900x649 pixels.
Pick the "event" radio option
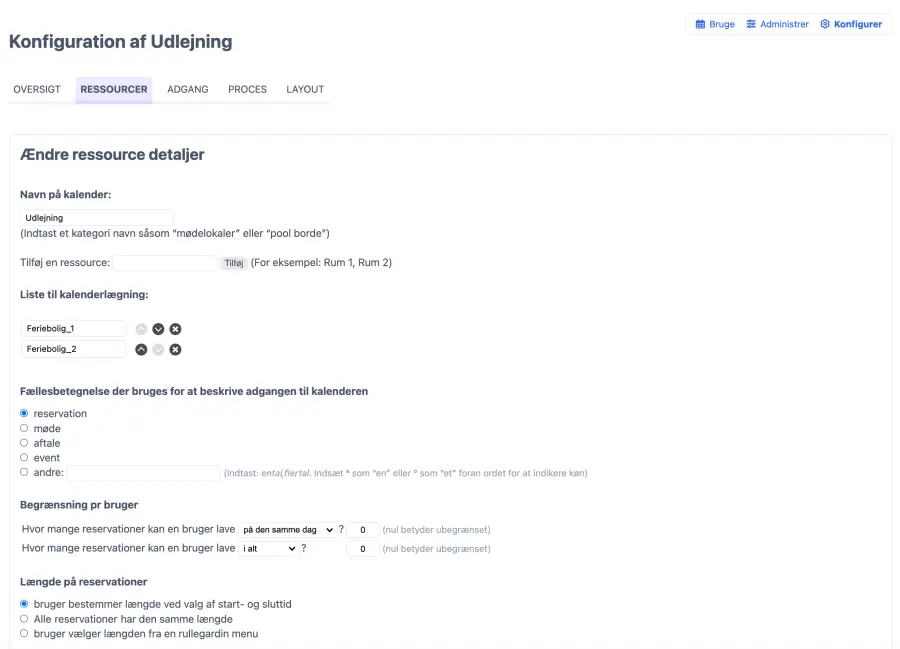pyautogui.click(x=24, y=457)
